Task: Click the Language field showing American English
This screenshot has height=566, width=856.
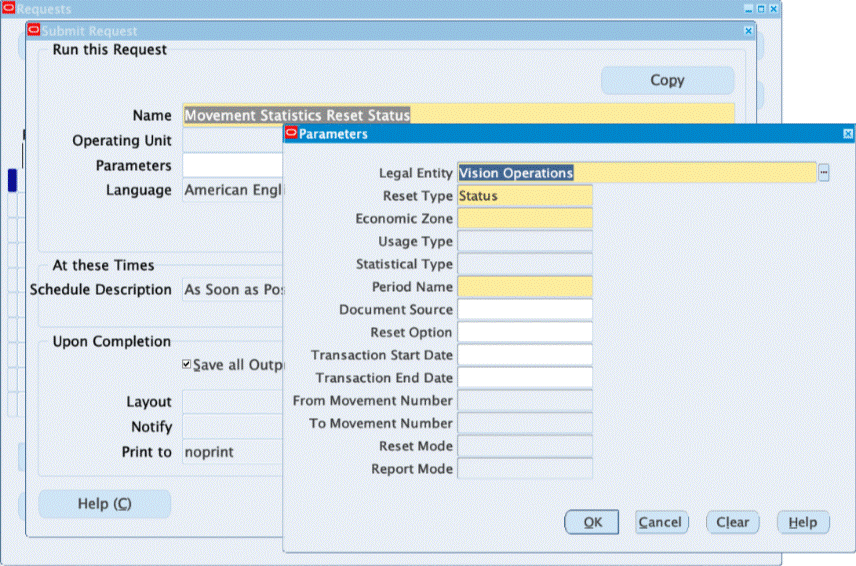Action: 233,190
